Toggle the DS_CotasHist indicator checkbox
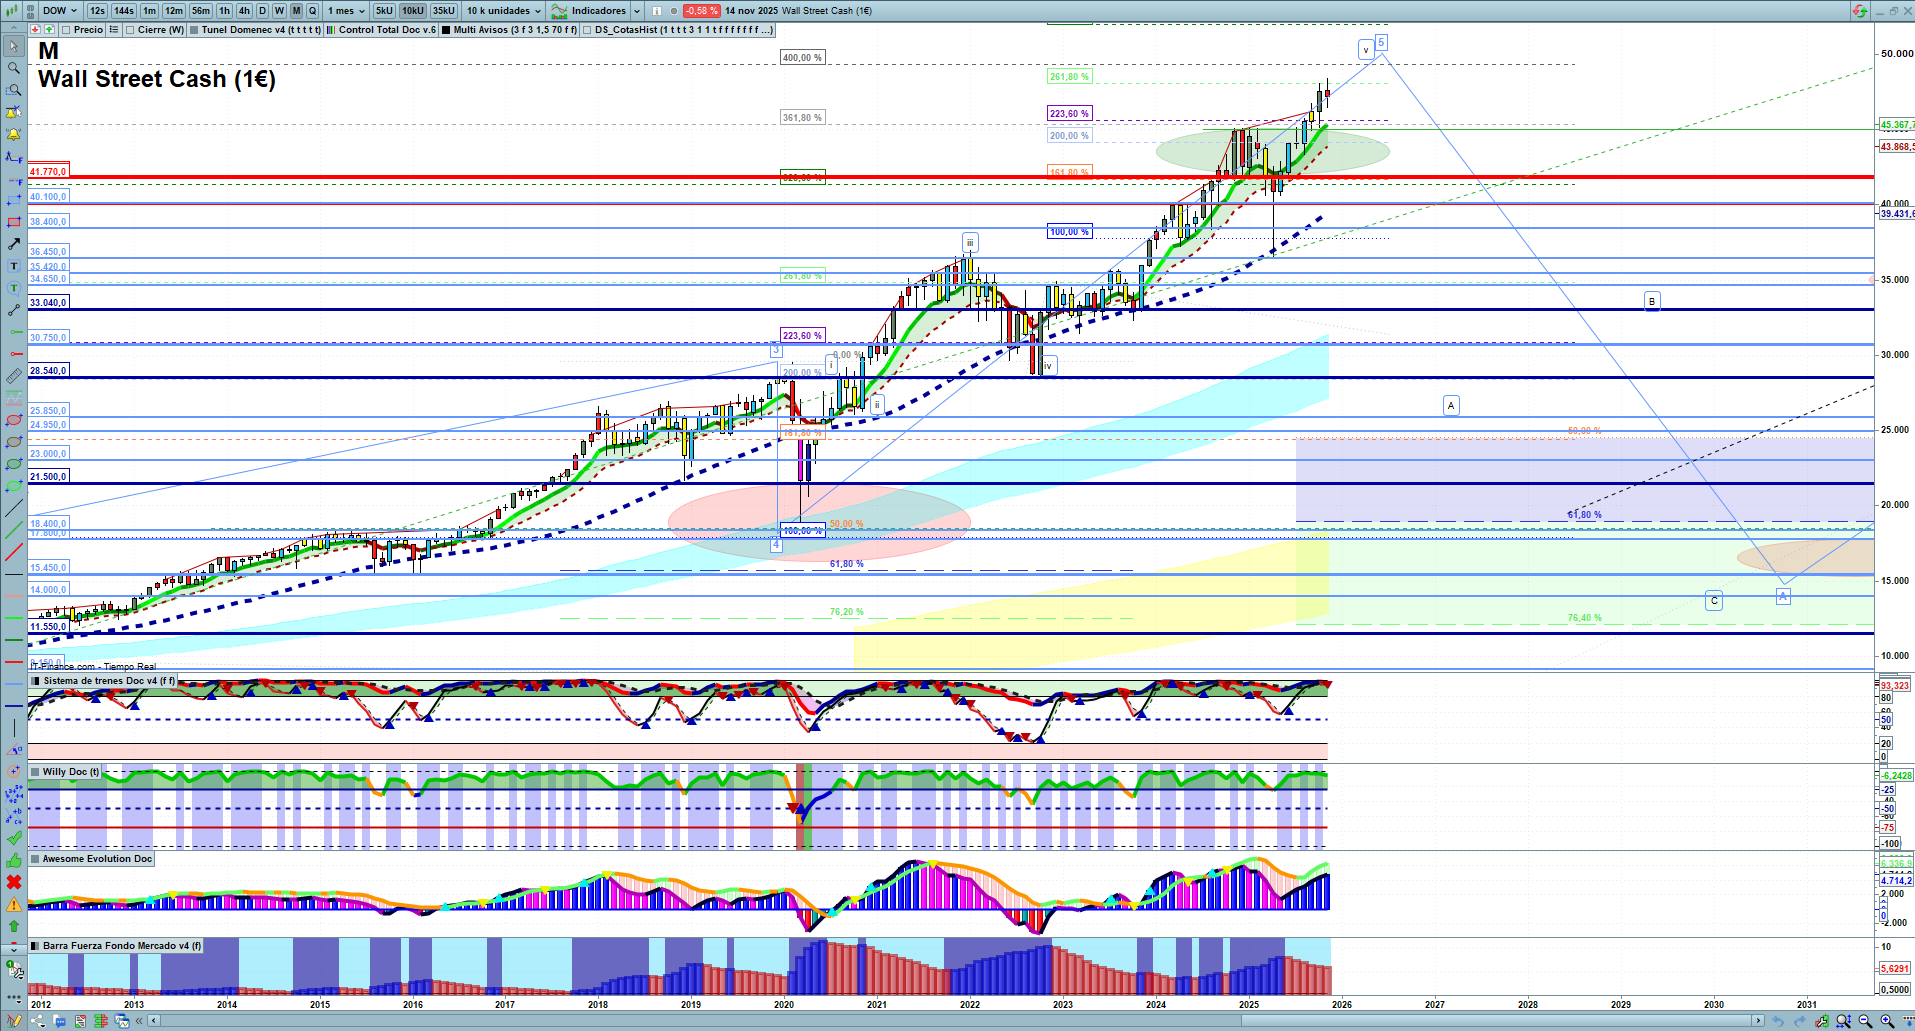 tap(587, 30)
